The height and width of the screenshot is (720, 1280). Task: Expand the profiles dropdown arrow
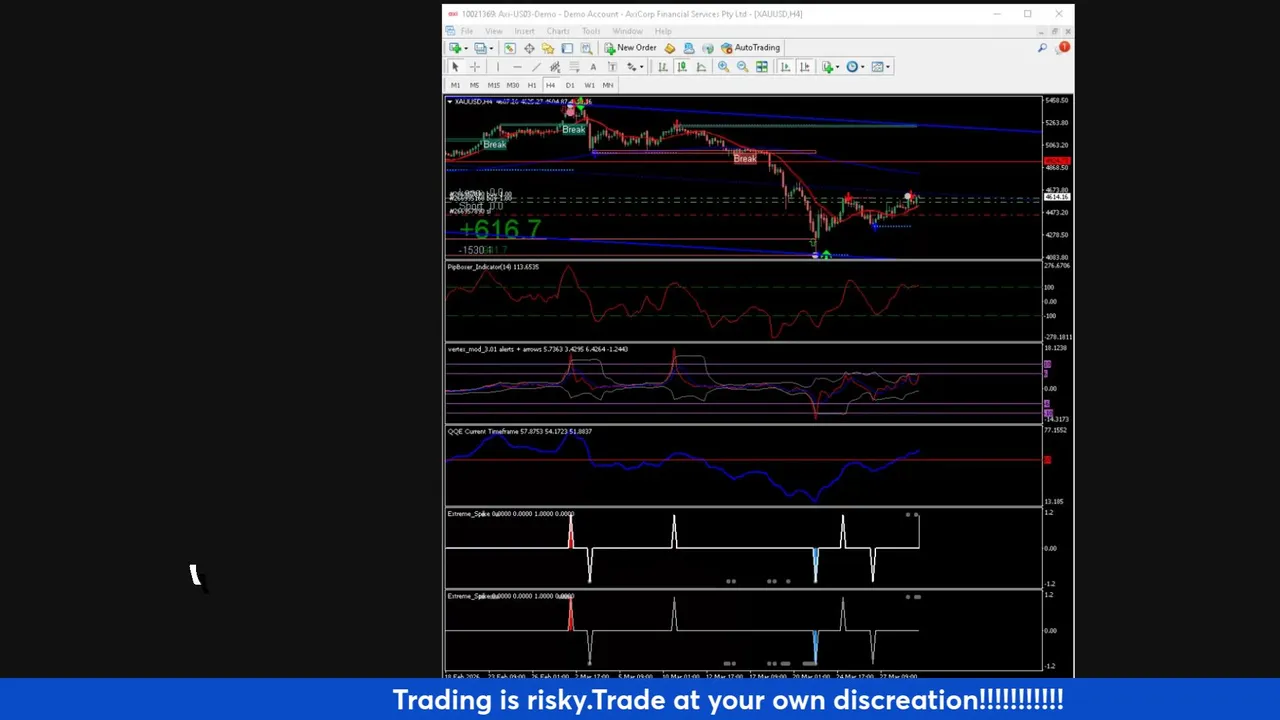coord(491,48)
